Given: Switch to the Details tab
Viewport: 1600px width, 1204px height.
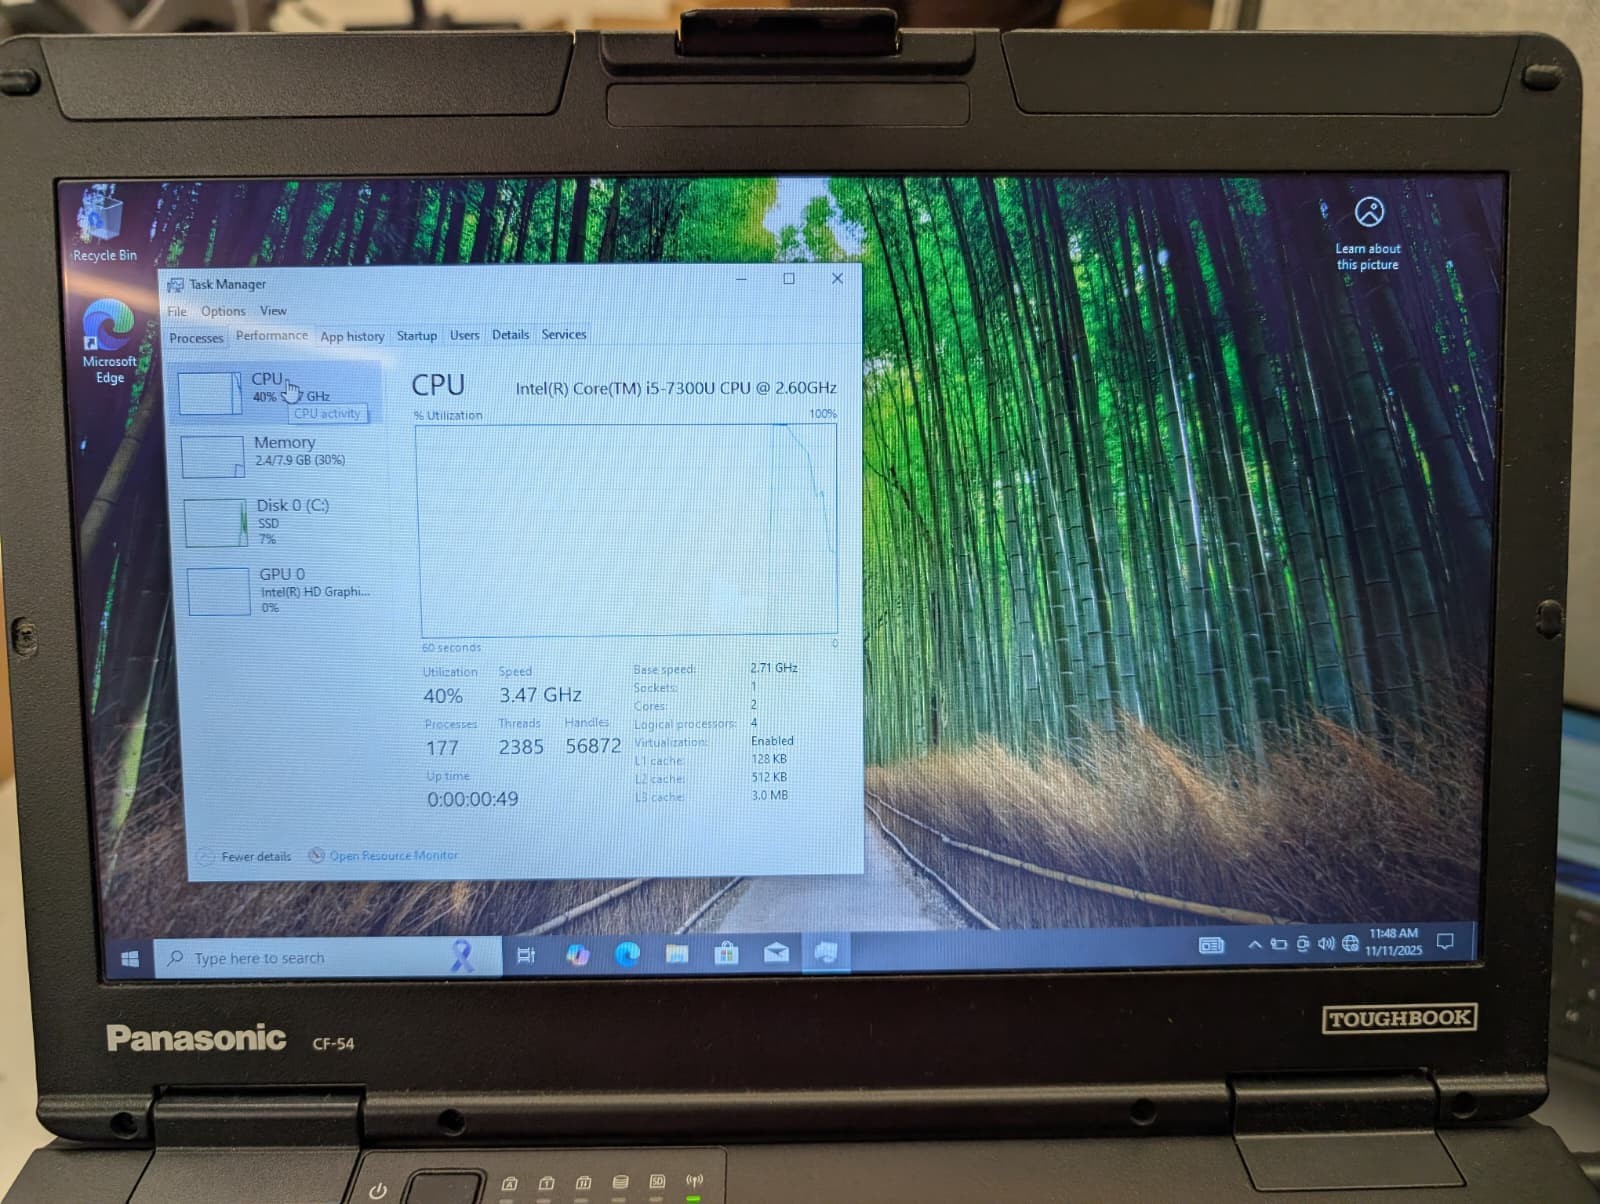Looking at the screenshot, I should (510, 335).
